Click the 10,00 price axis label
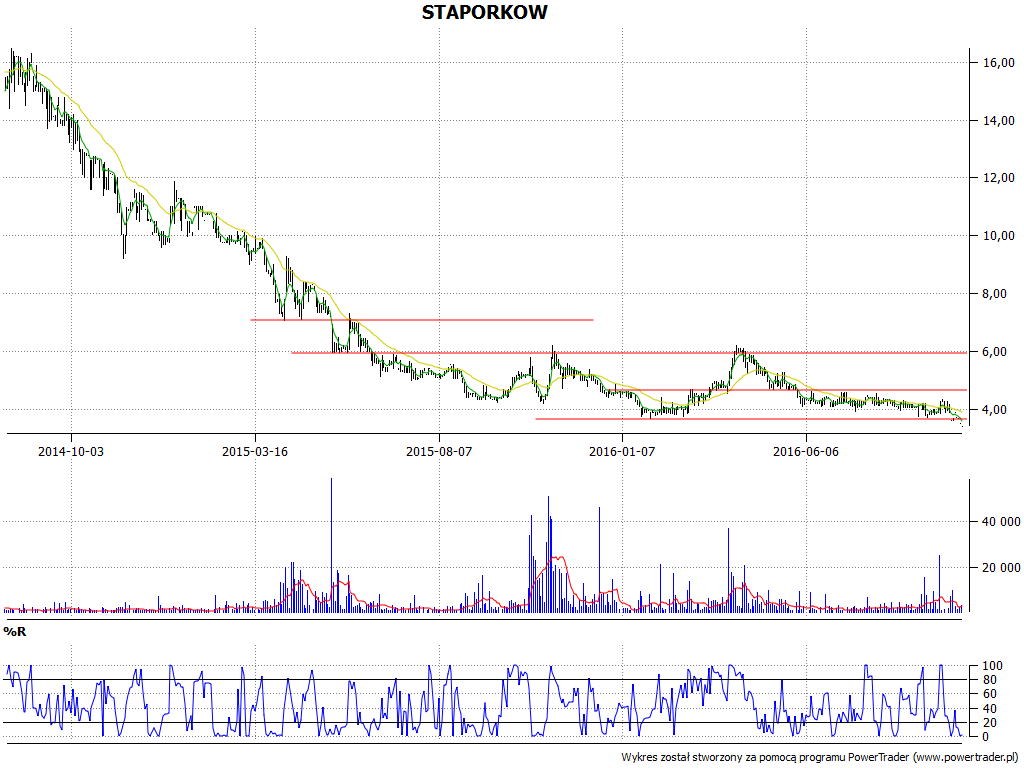This screenshot has width=1024, height=768. (x=999, y=236)
